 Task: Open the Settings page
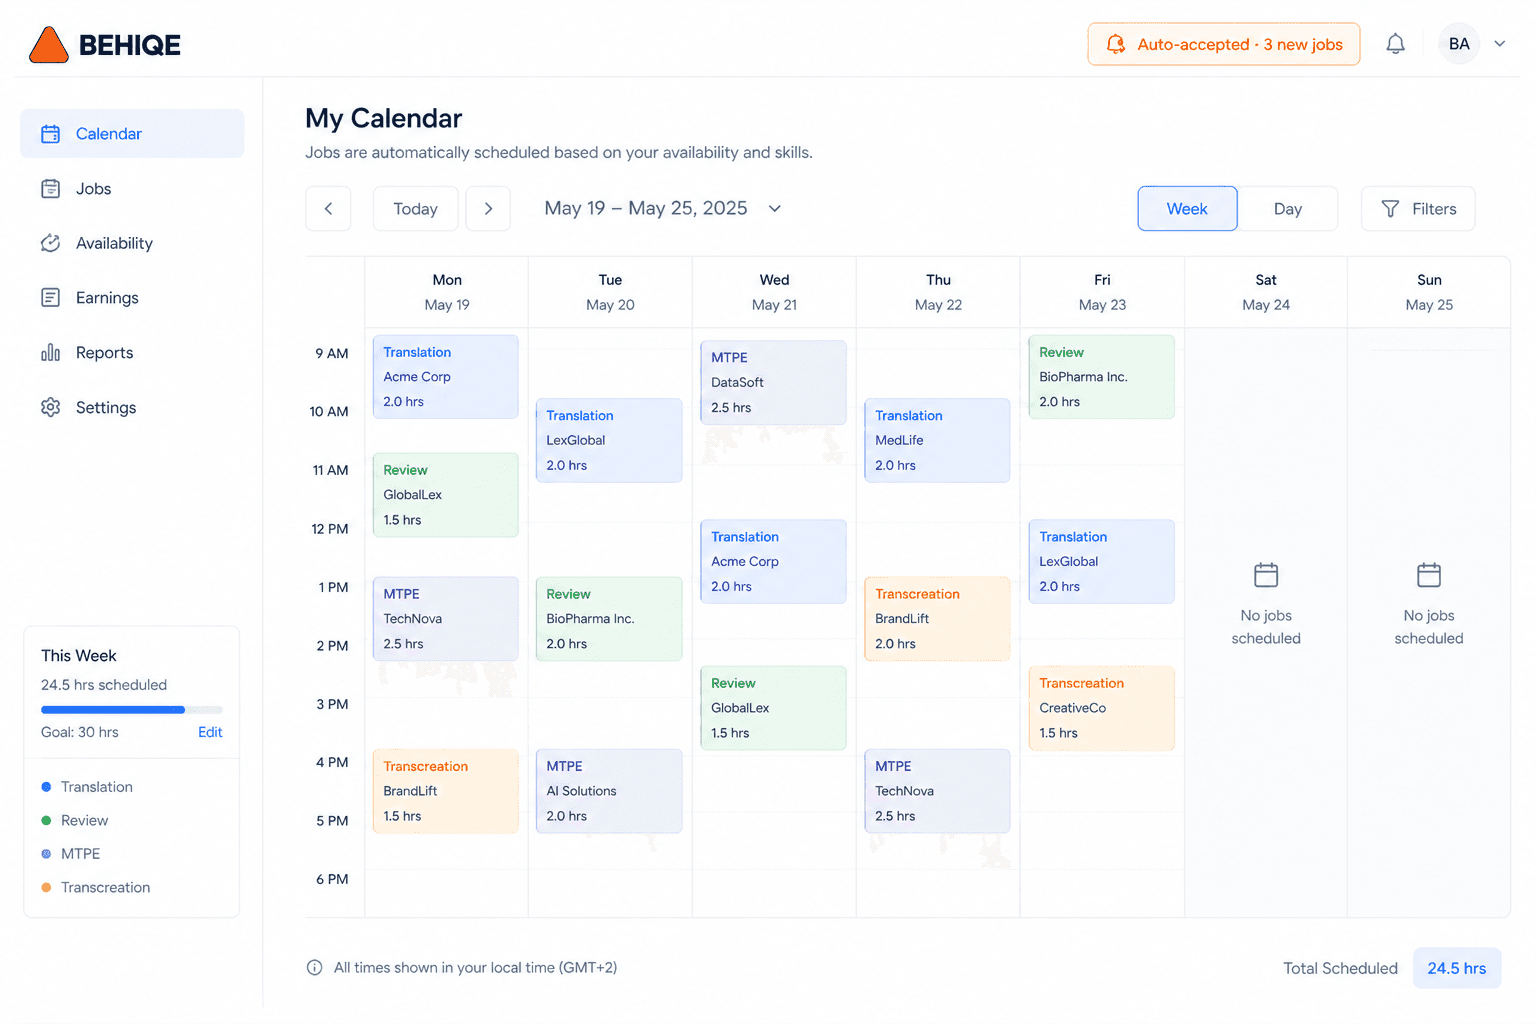(x=132, y=407)
